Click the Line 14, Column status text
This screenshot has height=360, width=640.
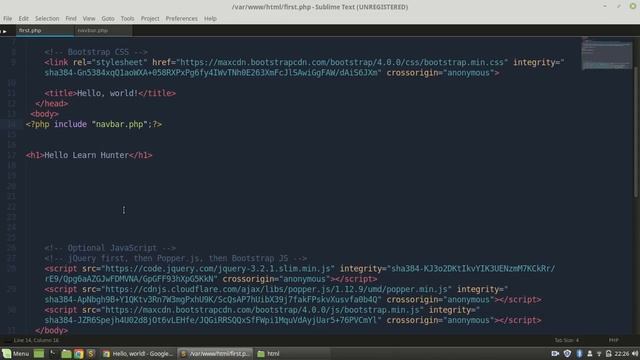(36, 340)
